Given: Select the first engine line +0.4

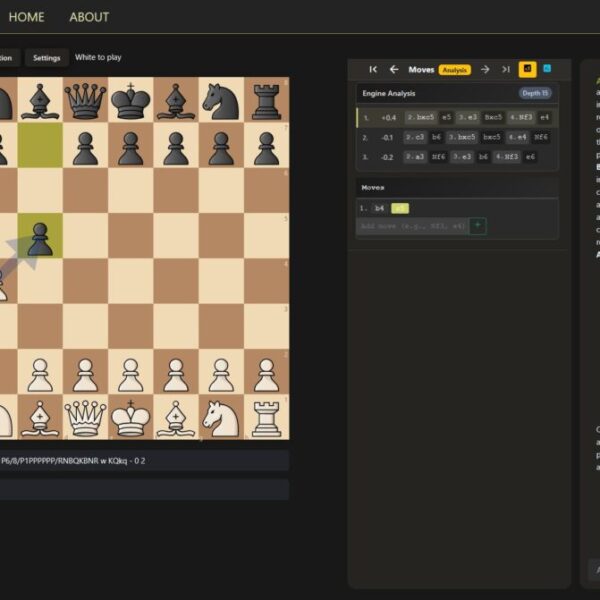Looking at the screenshot, I should pyautogui.click(x=388, y=117).
